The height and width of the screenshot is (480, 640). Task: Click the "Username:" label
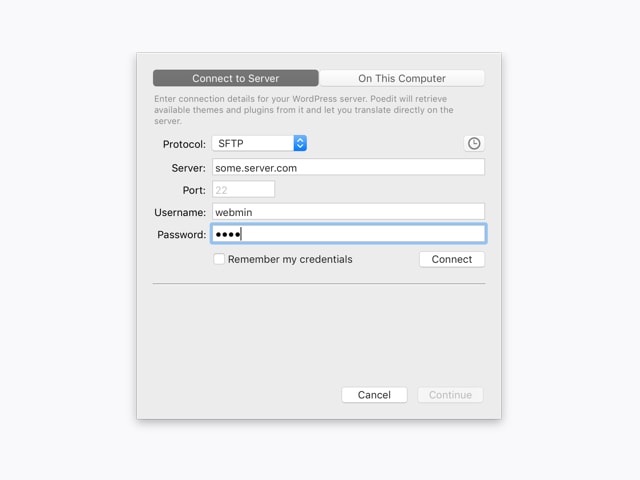(x=180, y=212)
